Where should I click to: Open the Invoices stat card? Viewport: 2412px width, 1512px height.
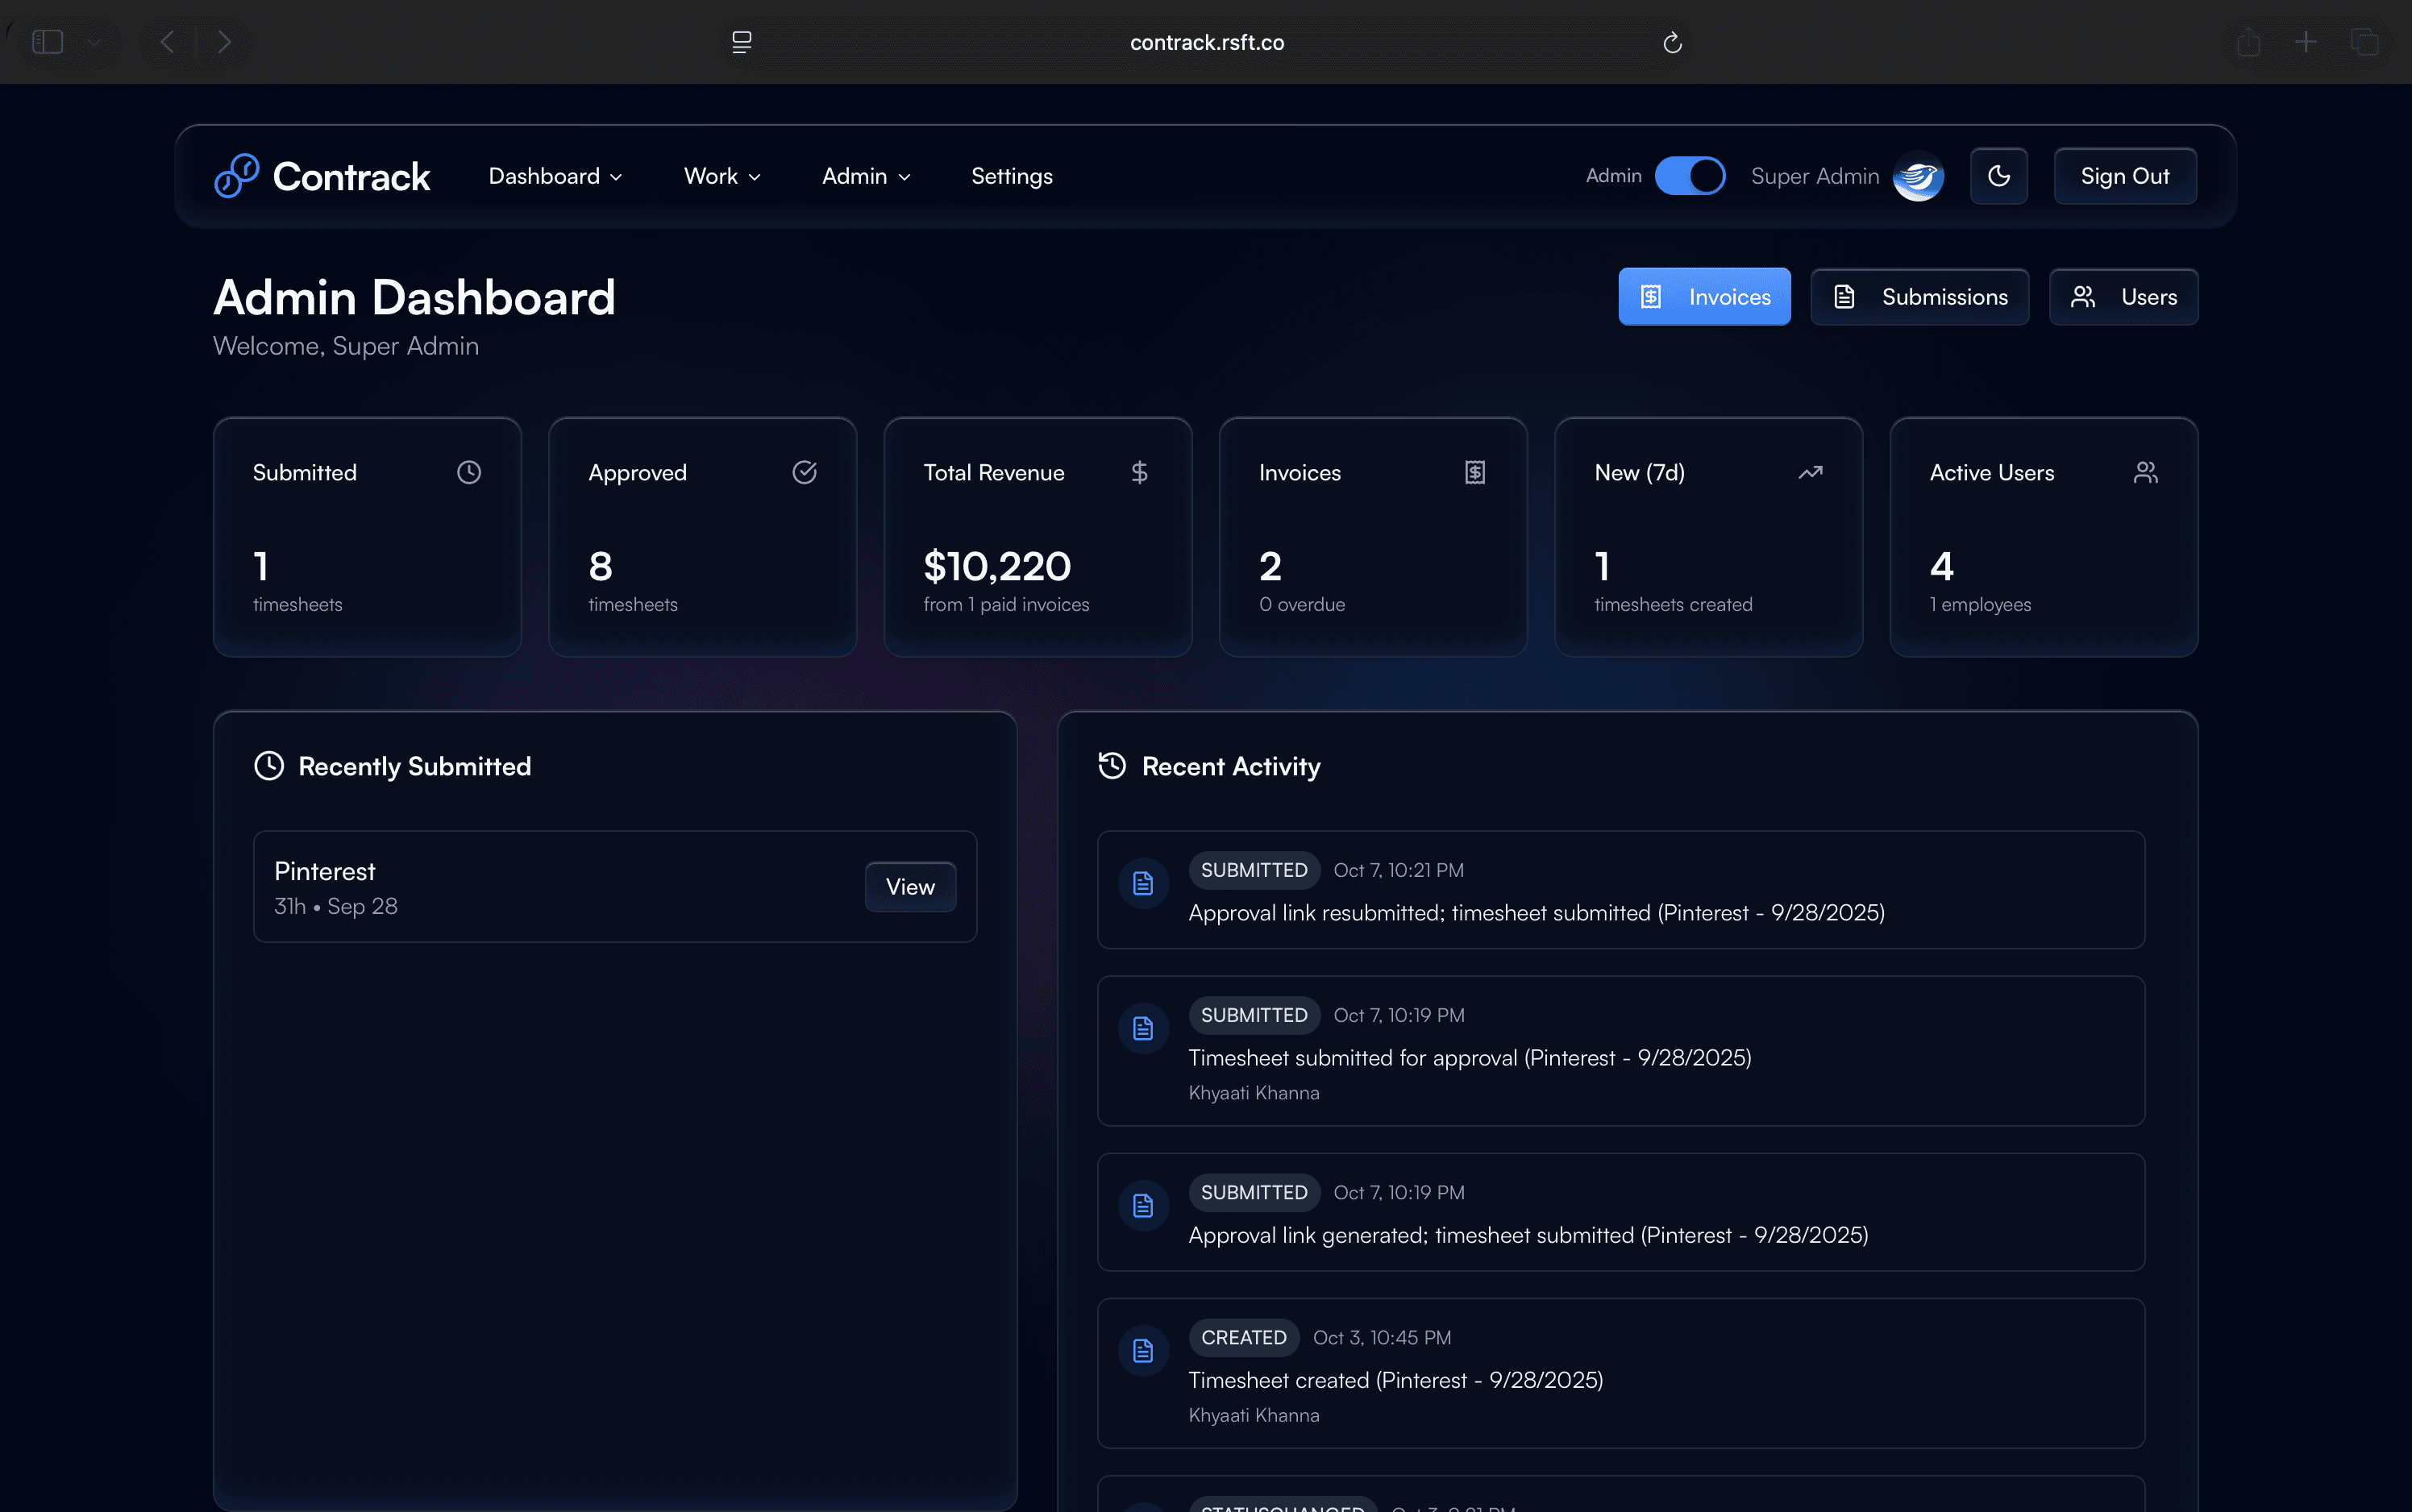(x=1372, y=537)
